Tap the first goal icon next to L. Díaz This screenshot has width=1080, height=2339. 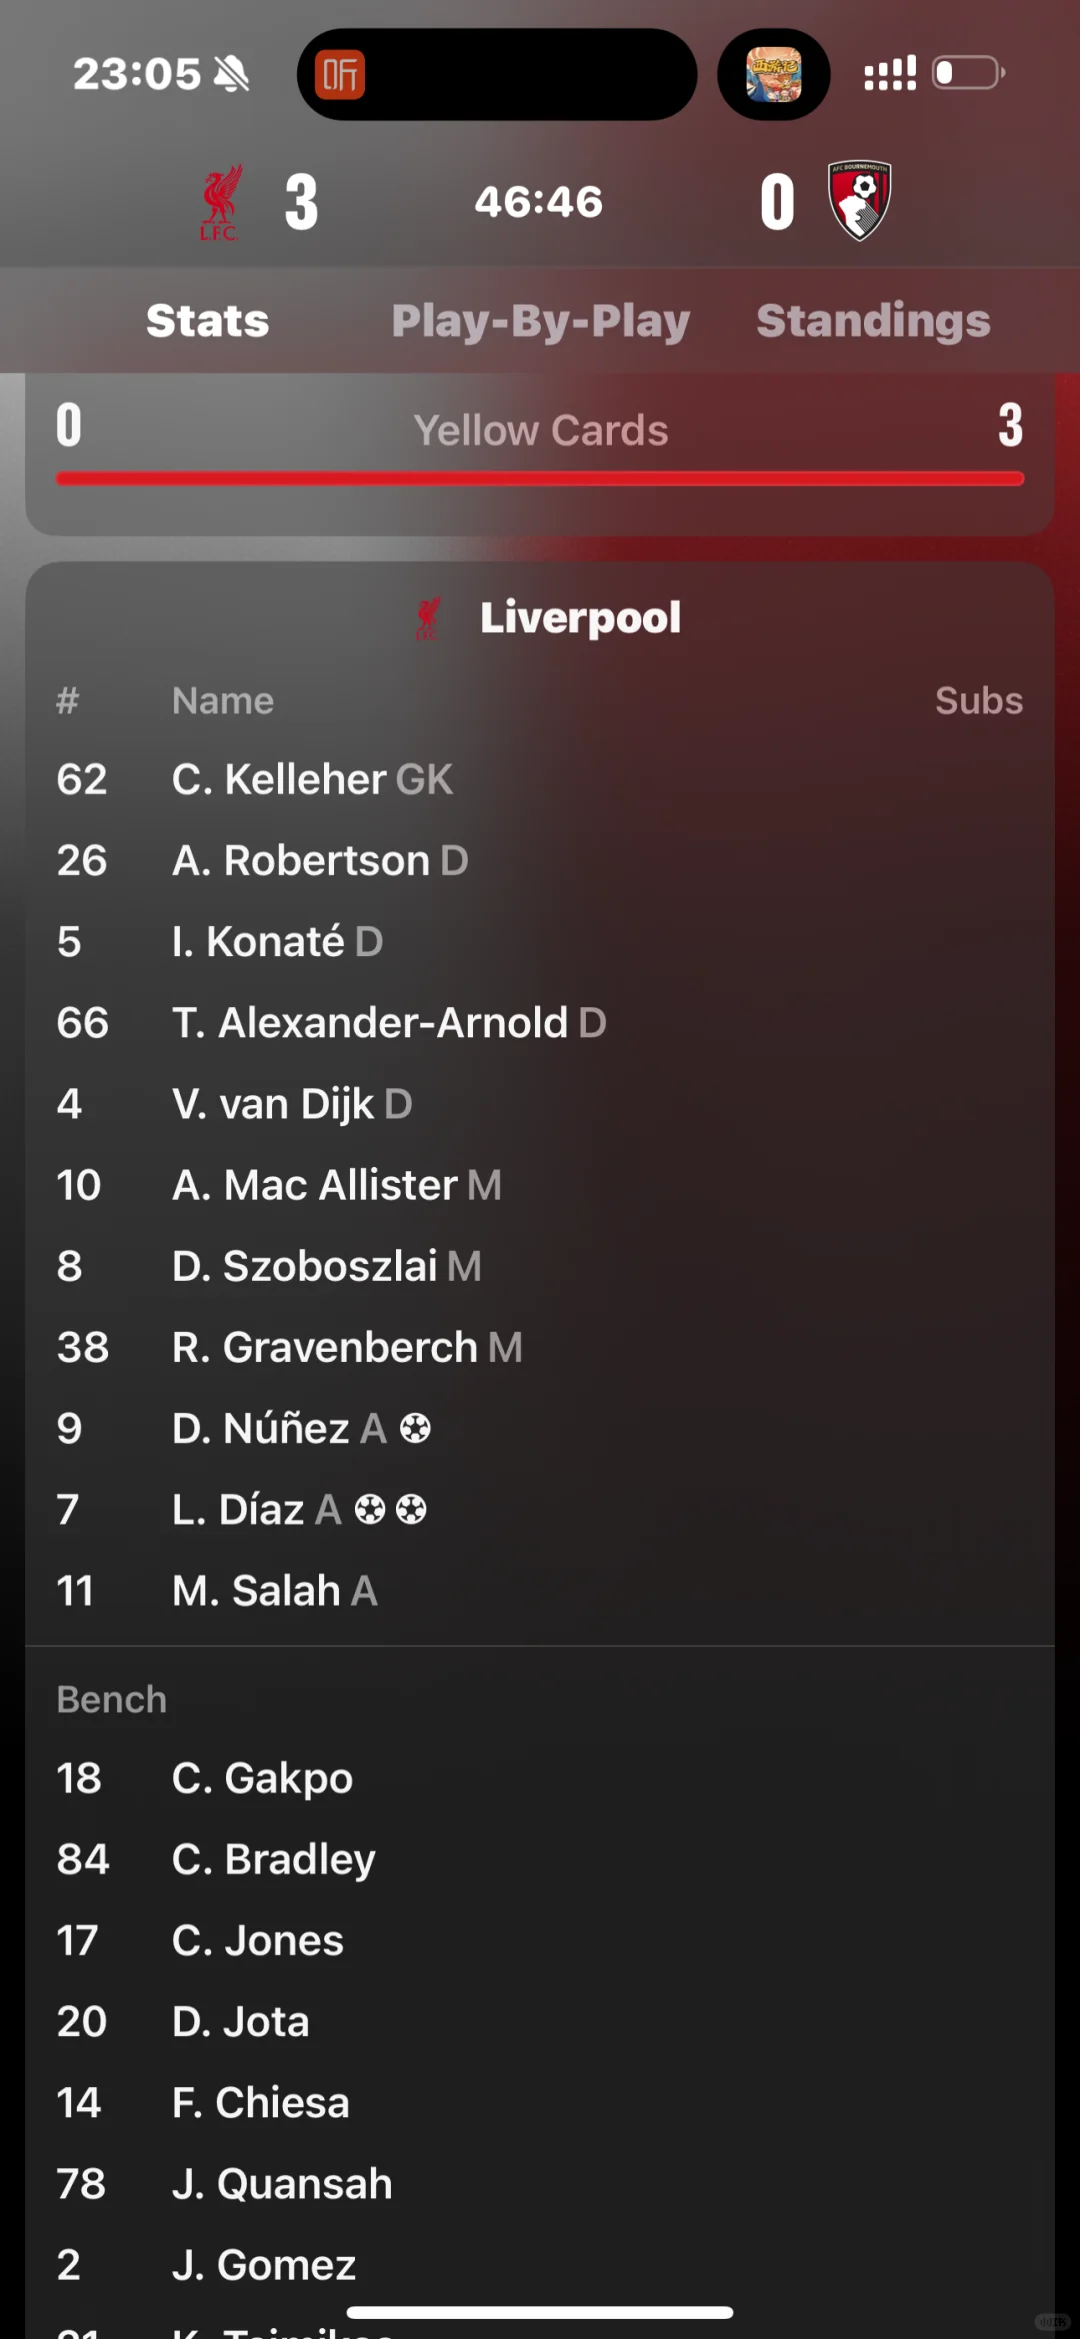(x=370, y=1510)
